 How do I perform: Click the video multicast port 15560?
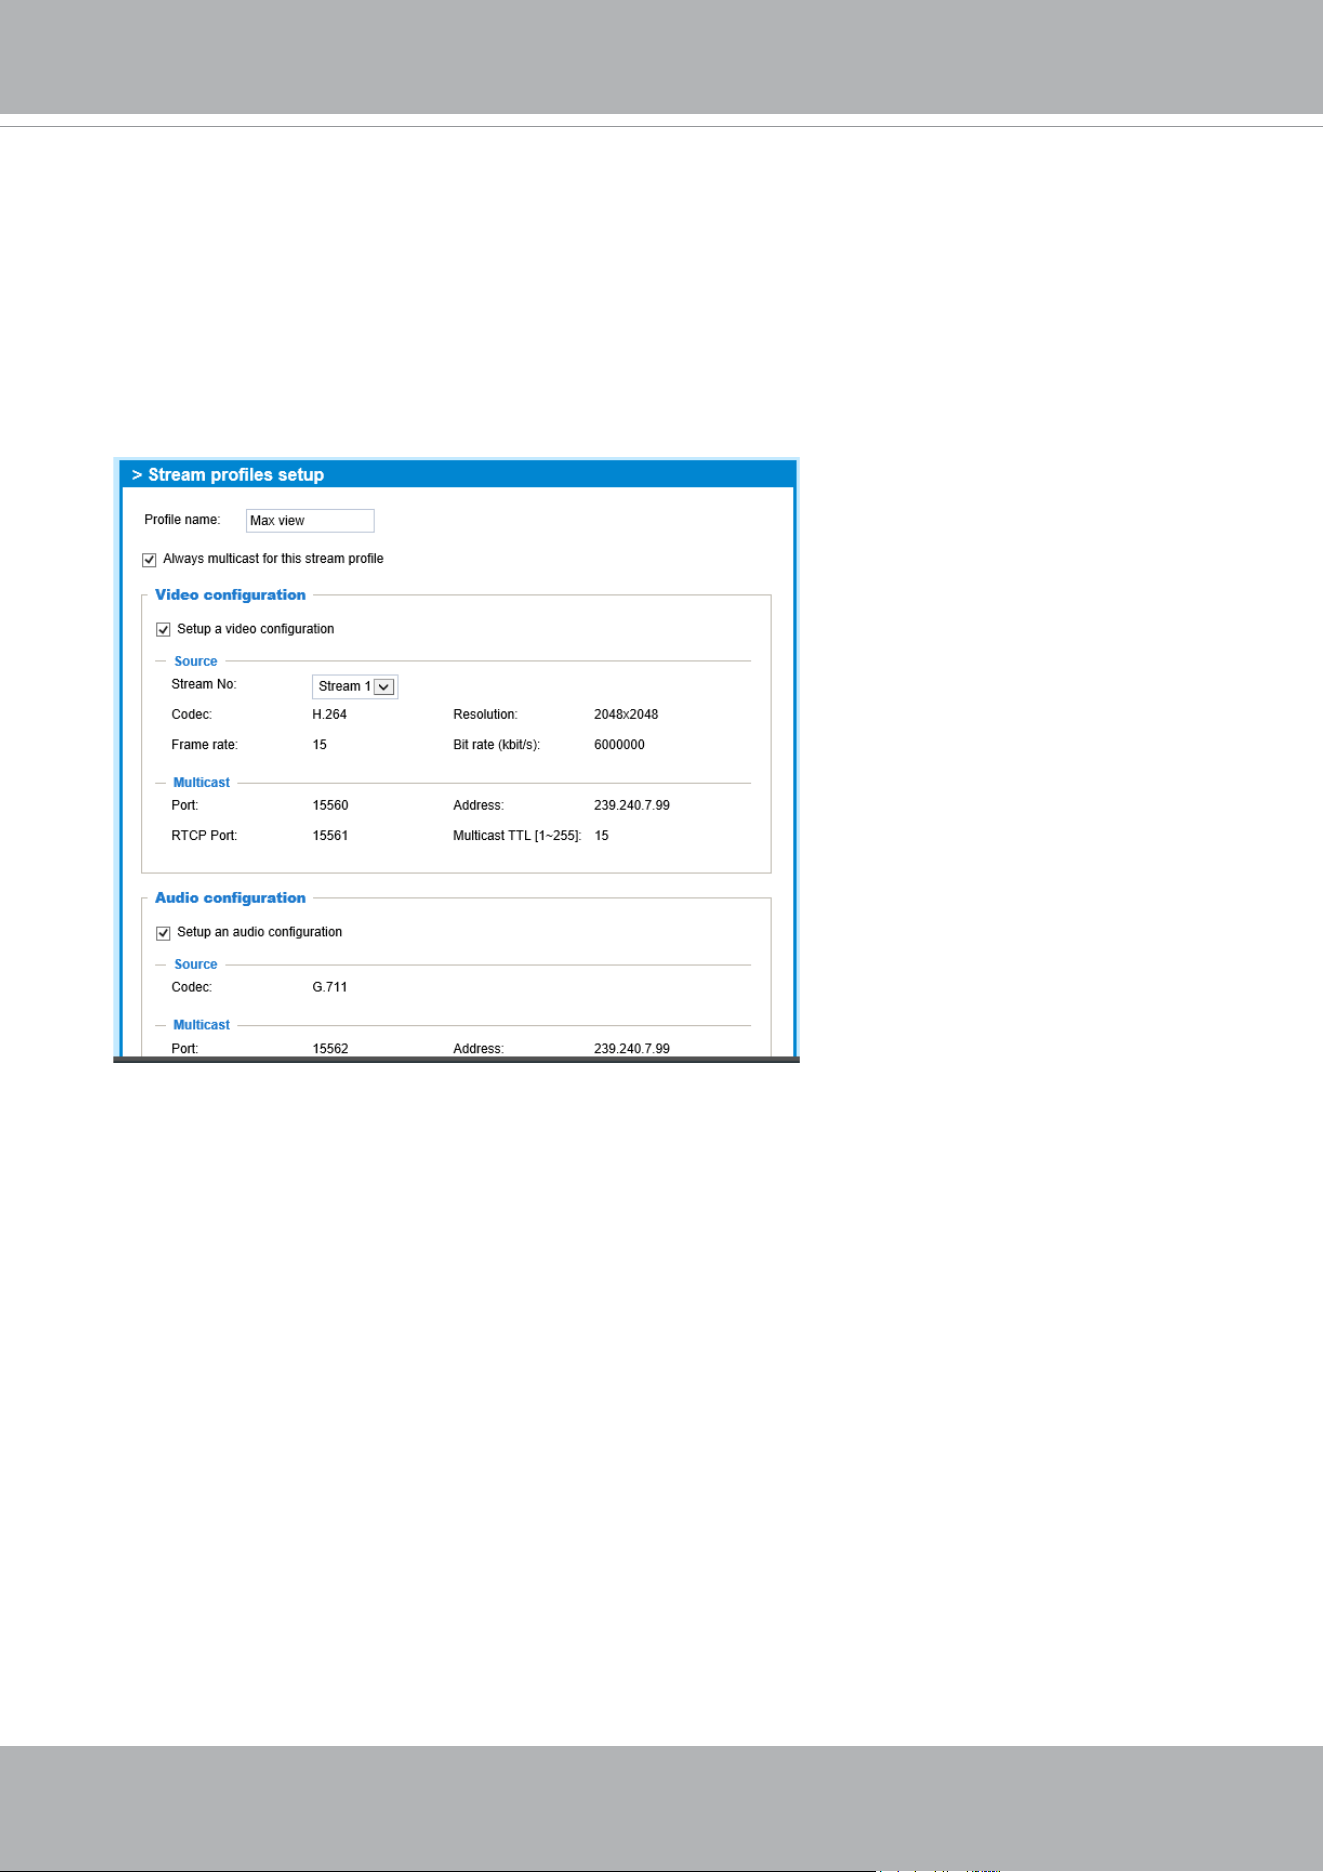click(x=330, y=805)
